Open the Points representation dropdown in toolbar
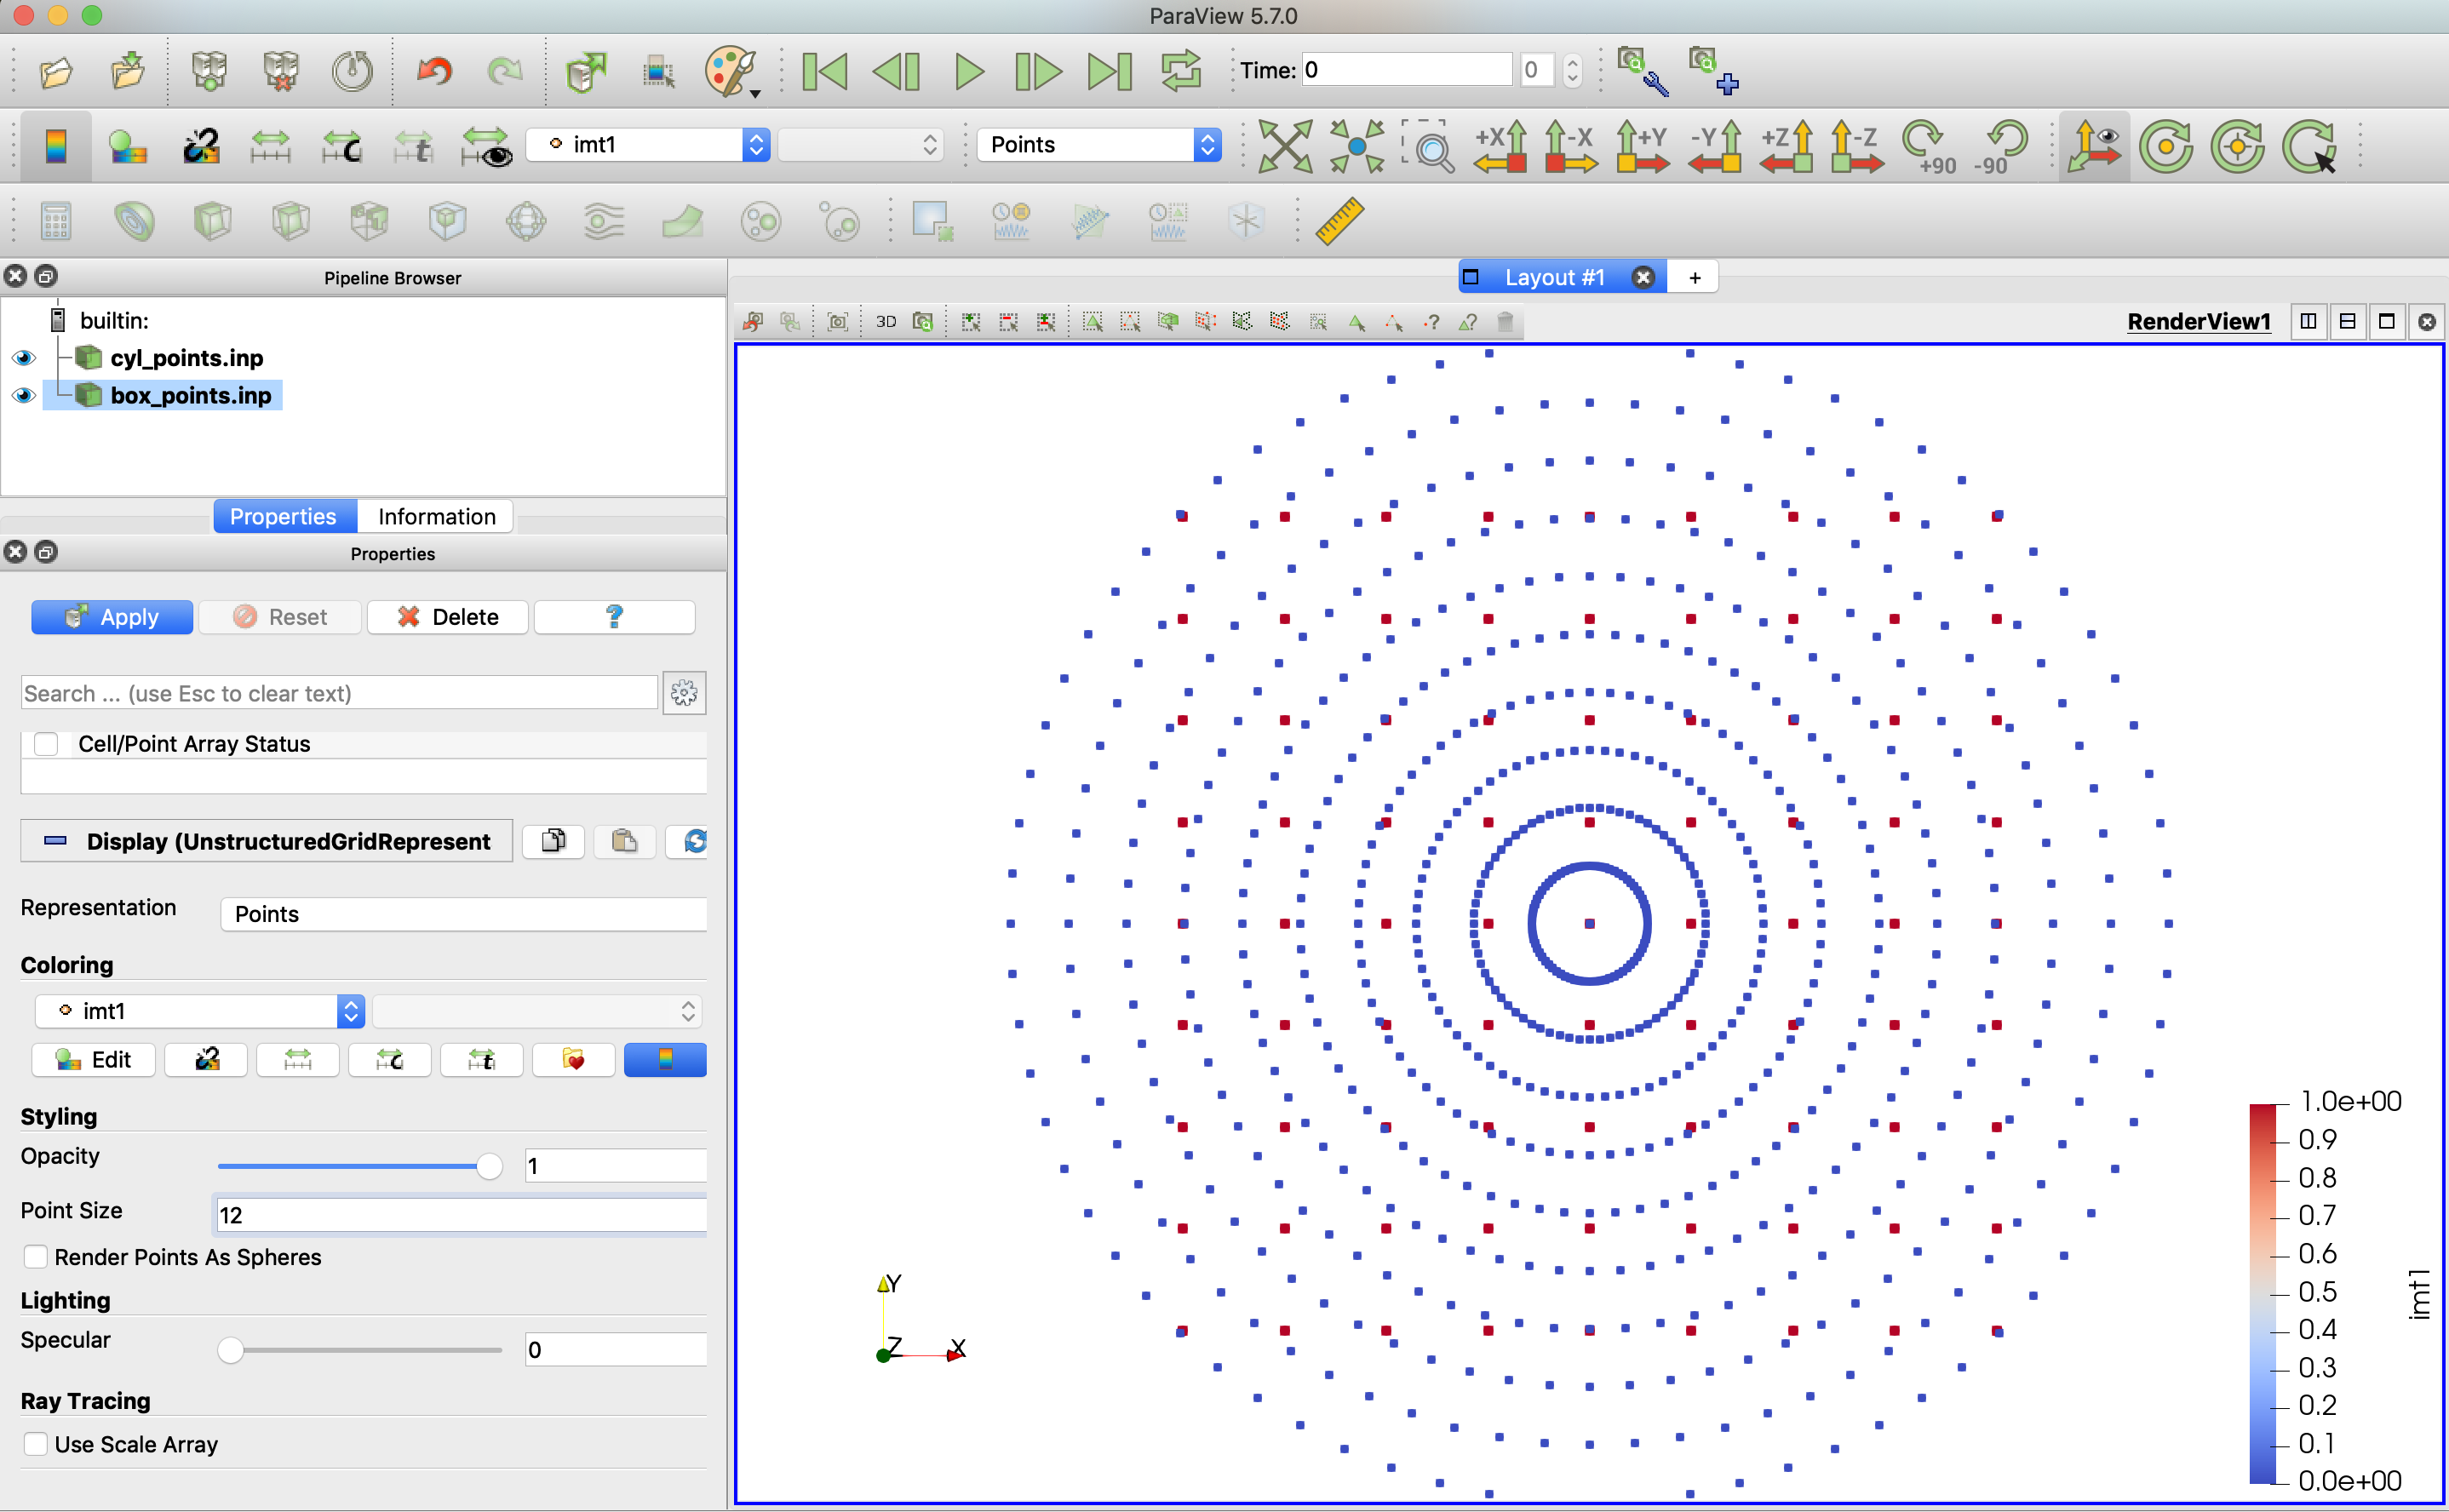2449x1512 pixels. (x=1098, y=145)
